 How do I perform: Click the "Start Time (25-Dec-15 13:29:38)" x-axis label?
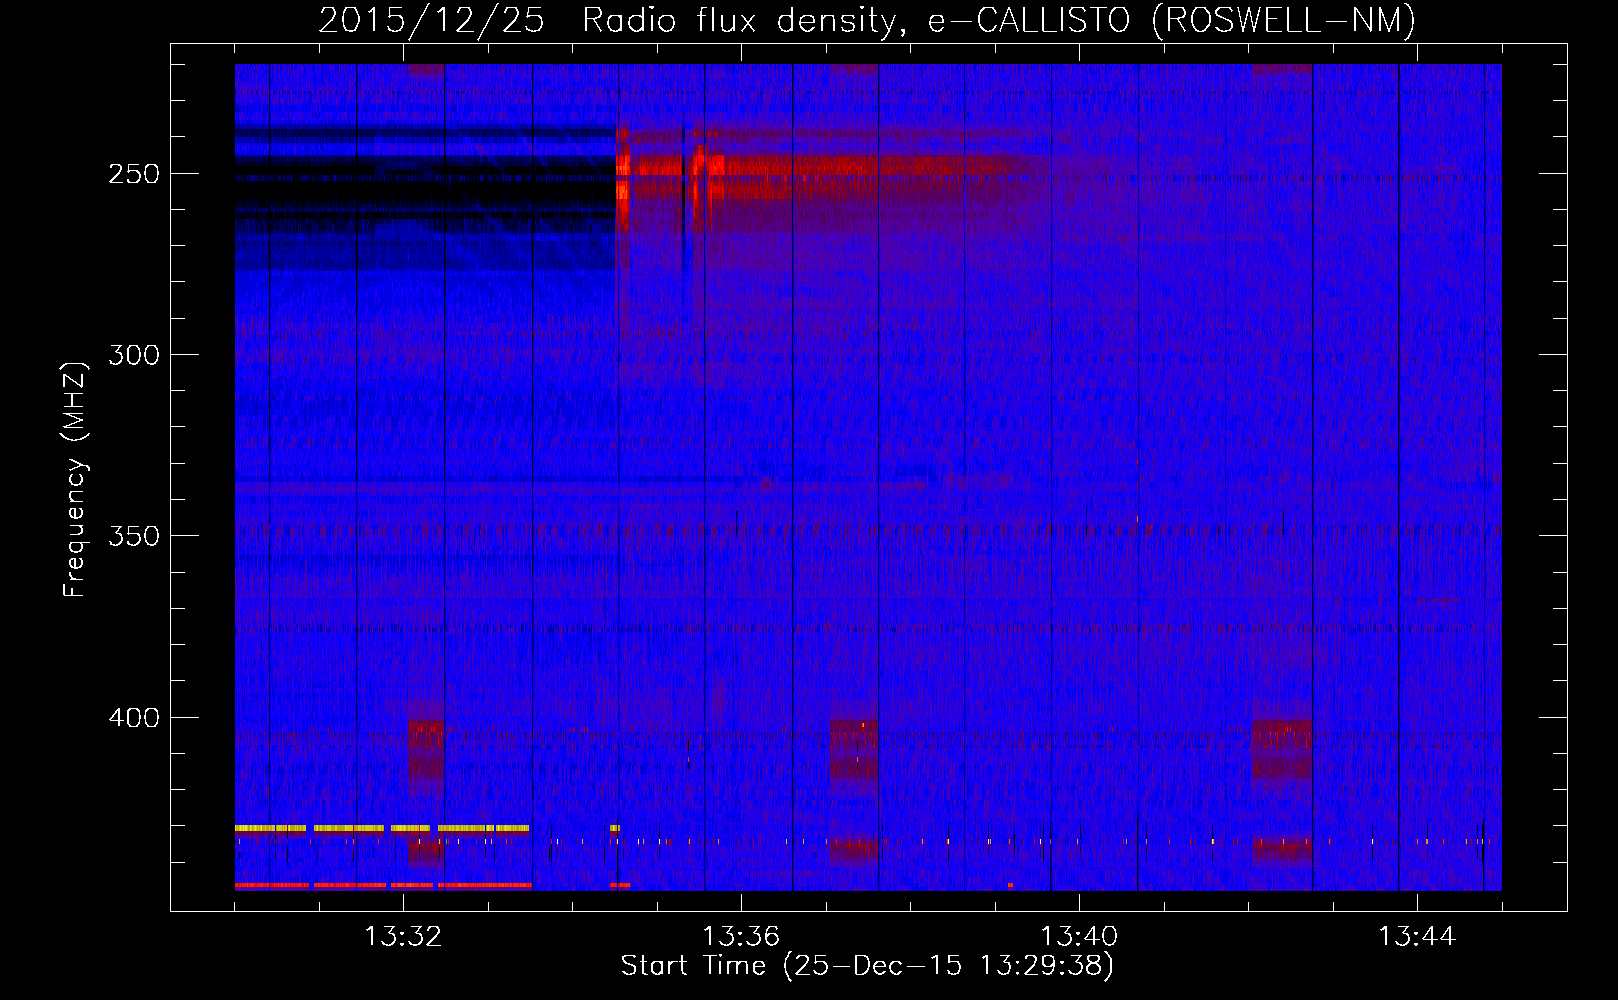tap(867, 966)
